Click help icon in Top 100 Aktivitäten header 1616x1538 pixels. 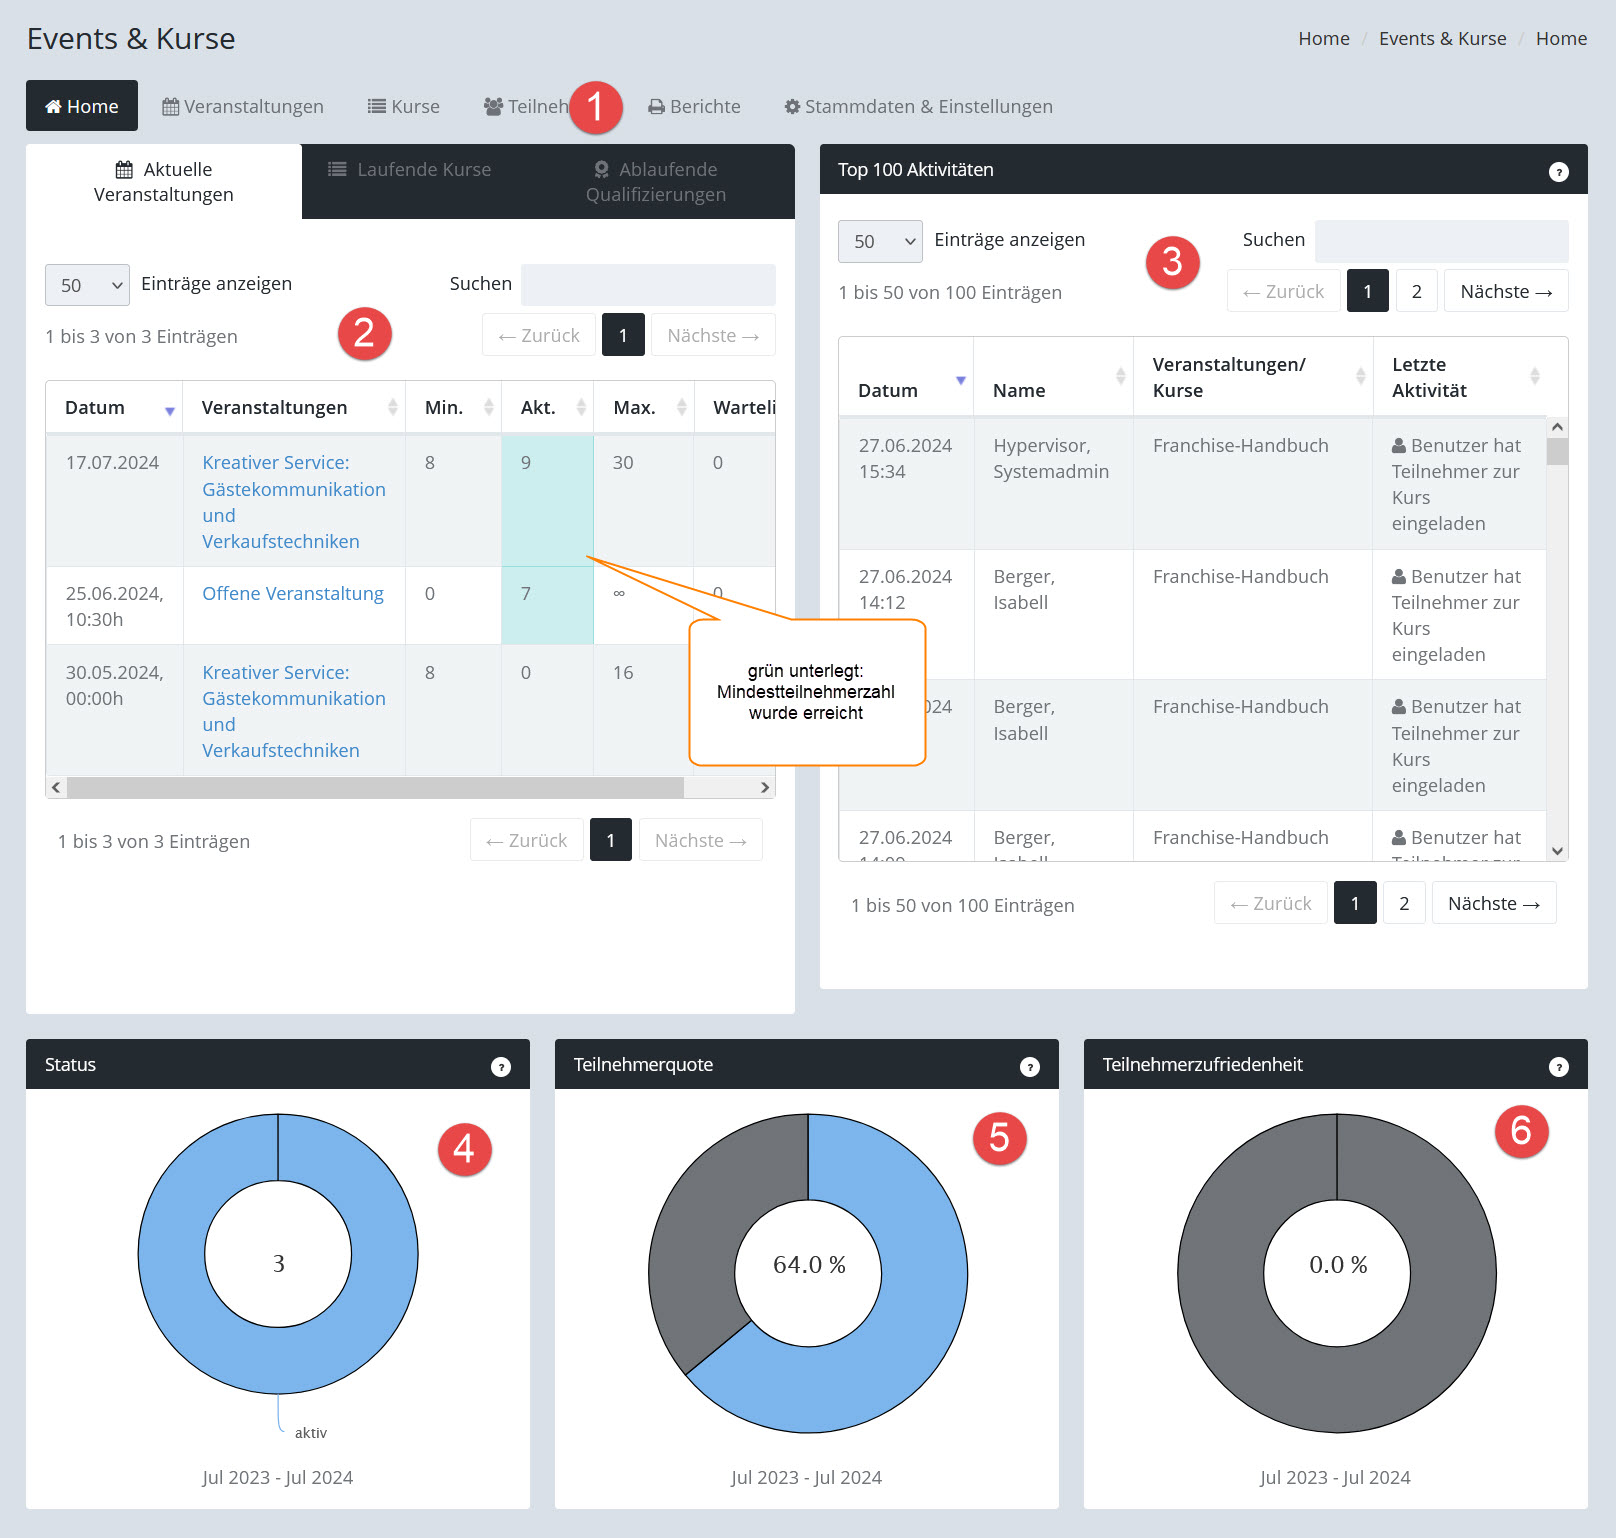click(x=1558, y=172)
